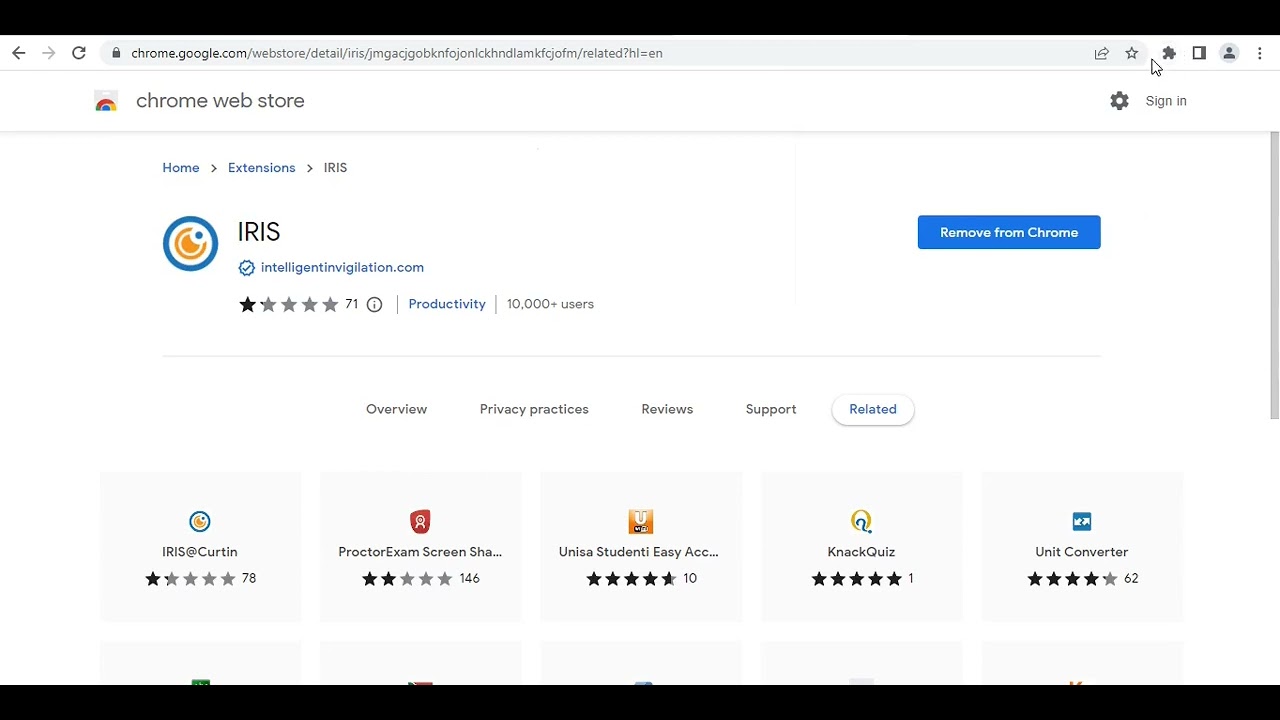Click the IRIS extension title heading
Viewport: 1280px width, 720px height.
[259, 232]
